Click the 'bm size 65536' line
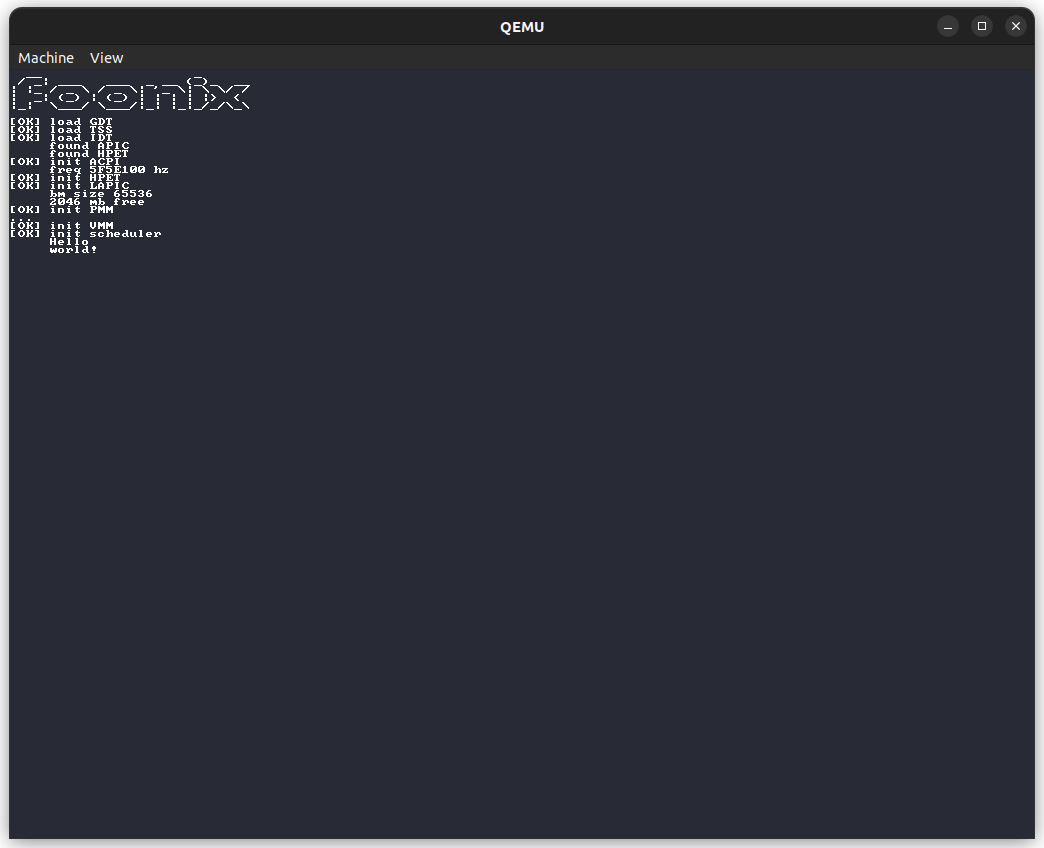1044x848 pixels. (x=101, y=194)
